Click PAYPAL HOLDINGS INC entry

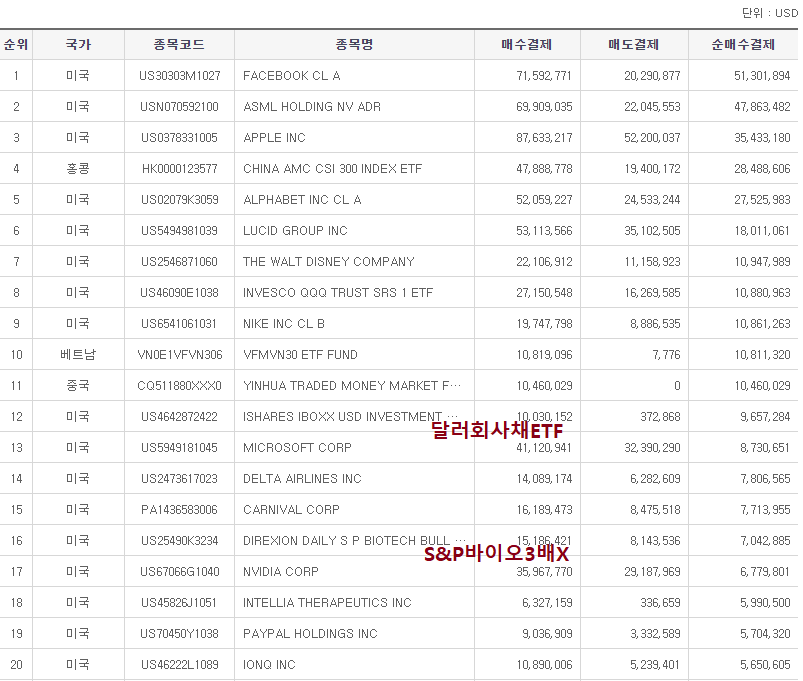(310, 633)
